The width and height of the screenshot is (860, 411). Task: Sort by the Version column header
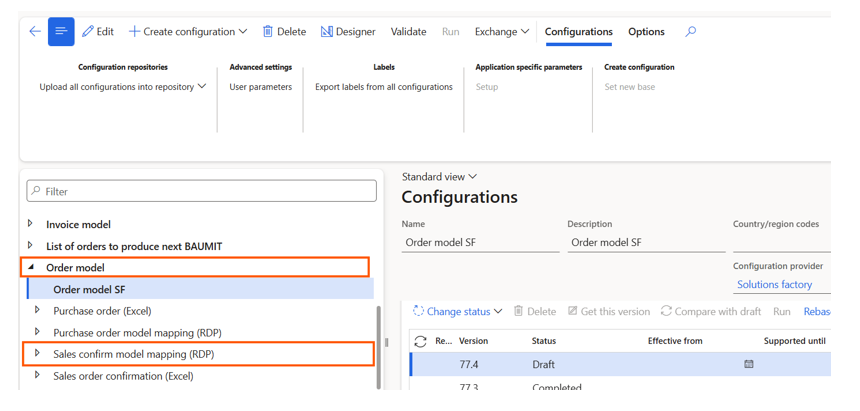pos(473,341)
